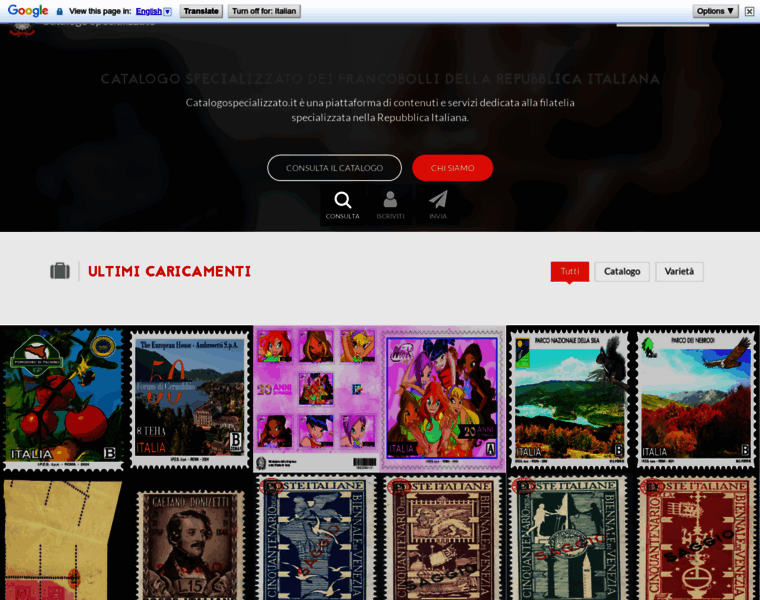Image resolution: width=760 pixels, height=600 pixels.
Task: Click the Consulta magnifier icon
Action: 343,200
